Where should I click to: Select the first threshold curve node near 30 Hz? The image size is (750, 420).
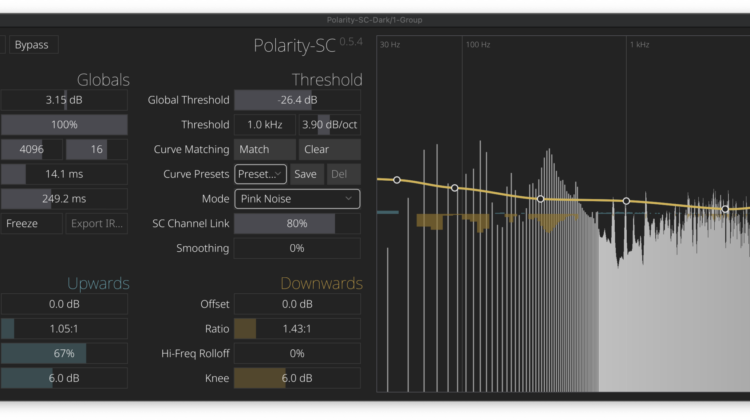point(397,180)
